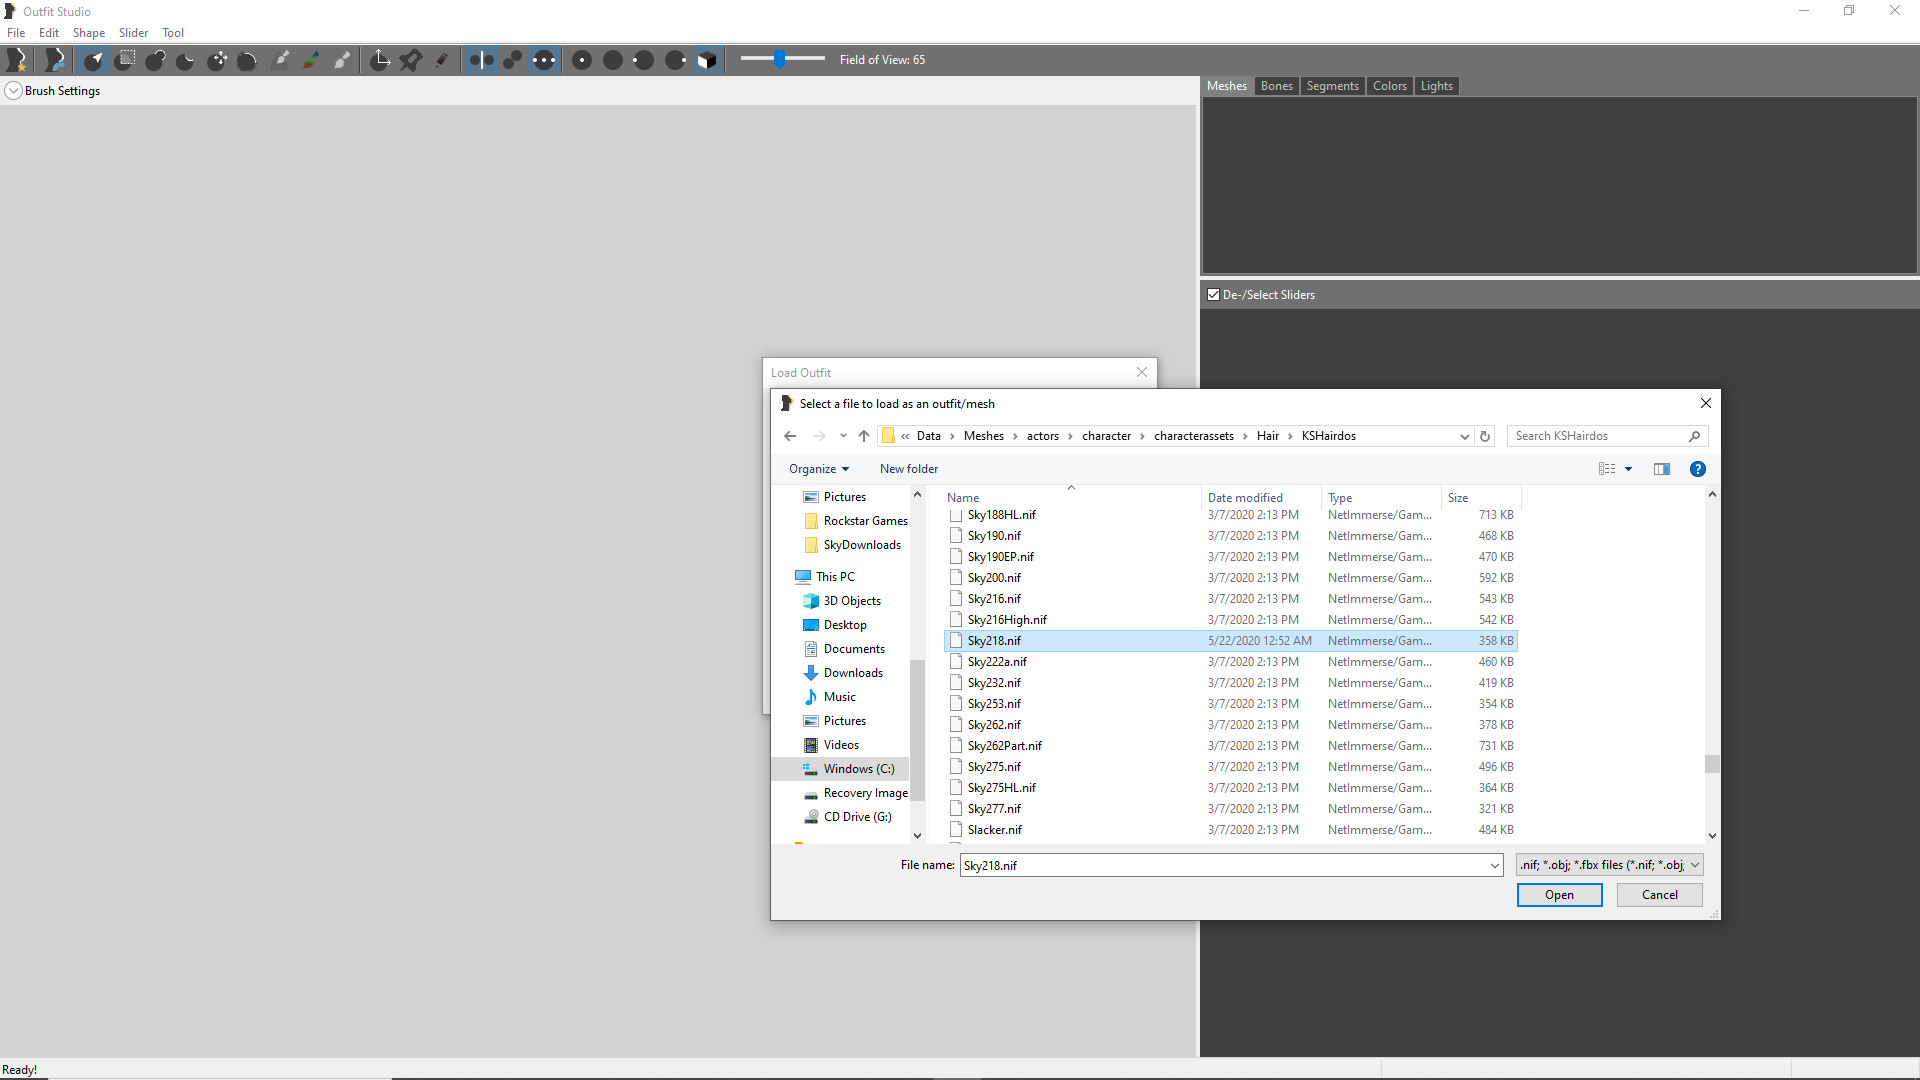This screenshot has height=1080, width=1920.
Task: Open the Tool menu
Action: coord(173,32)
